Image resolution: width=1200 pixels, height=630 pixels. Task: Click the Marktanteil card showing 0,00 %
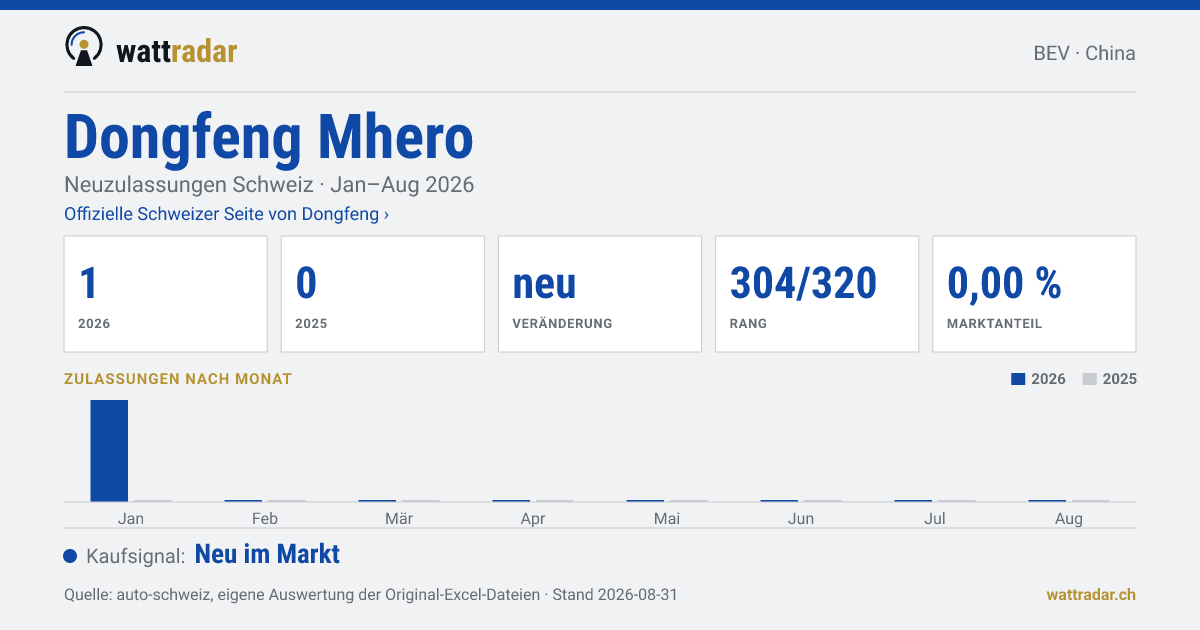1034,294
